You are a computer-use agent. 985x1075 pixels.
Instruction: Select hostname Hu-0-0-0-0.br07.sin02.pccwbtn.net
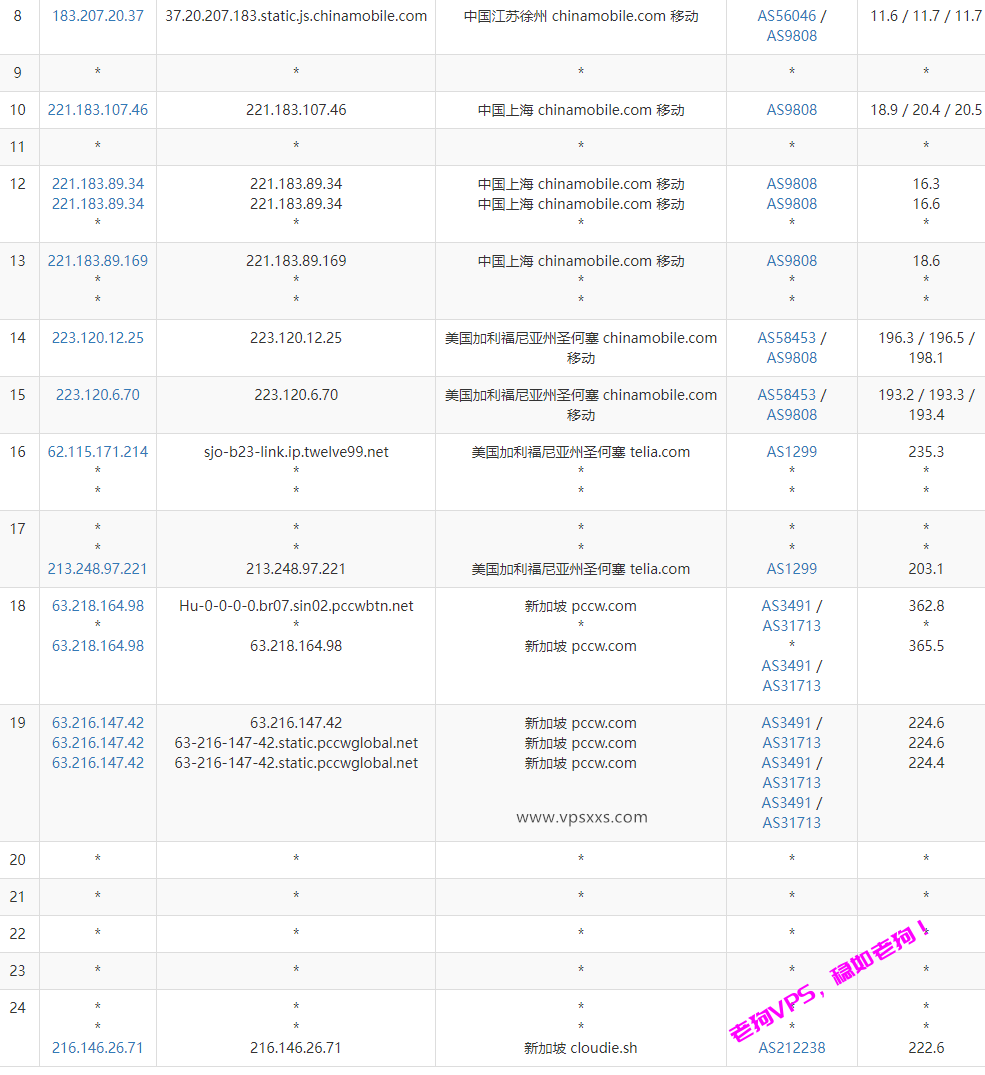(x=296, y=606)
